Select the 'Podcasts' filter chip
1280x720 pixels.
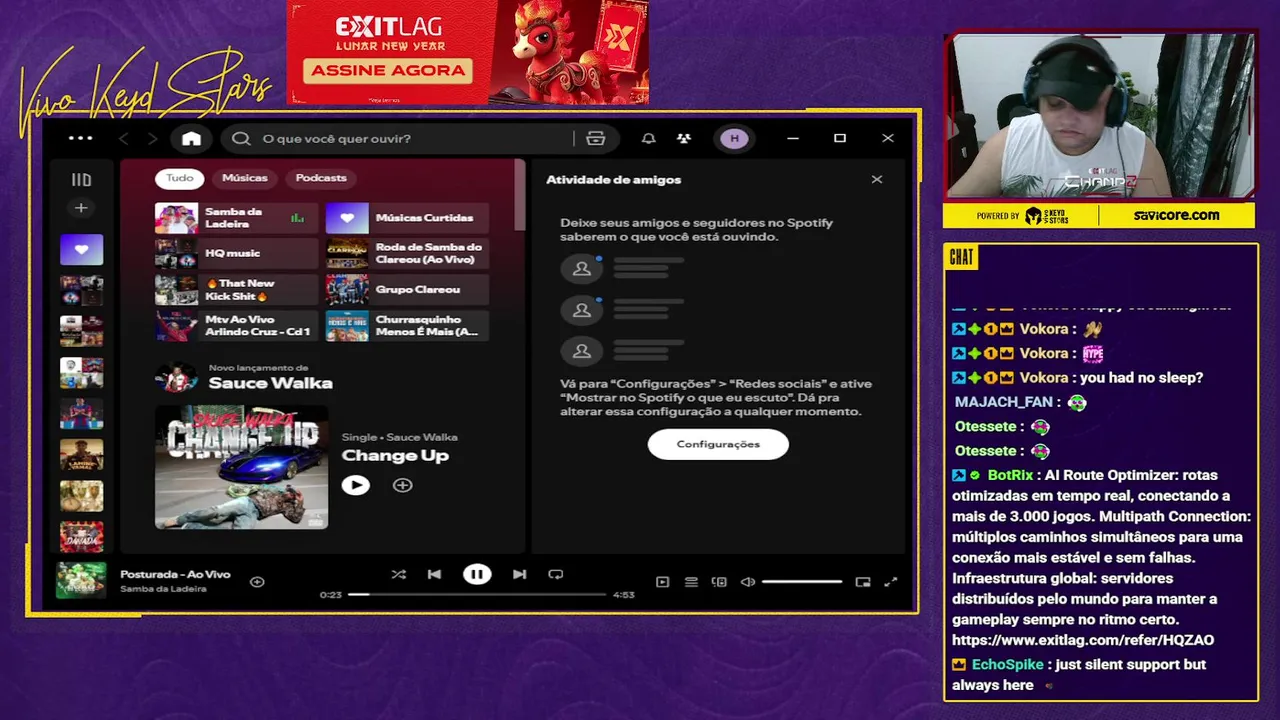321,178
